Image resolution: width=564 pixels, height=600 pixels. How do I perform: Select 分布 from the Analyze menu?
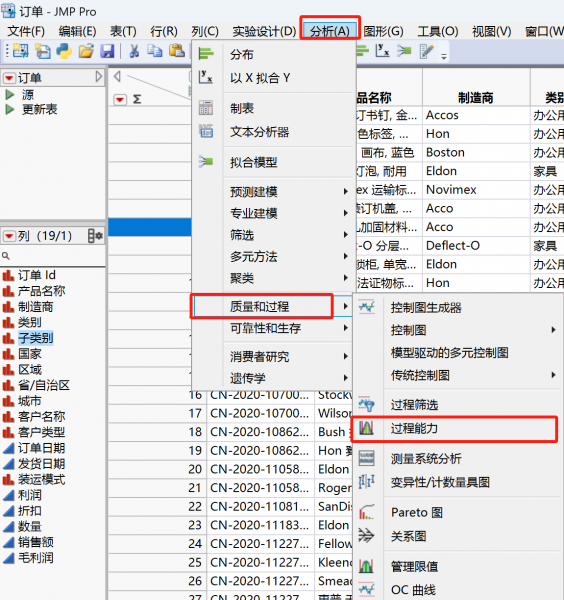tap(241, 54)
